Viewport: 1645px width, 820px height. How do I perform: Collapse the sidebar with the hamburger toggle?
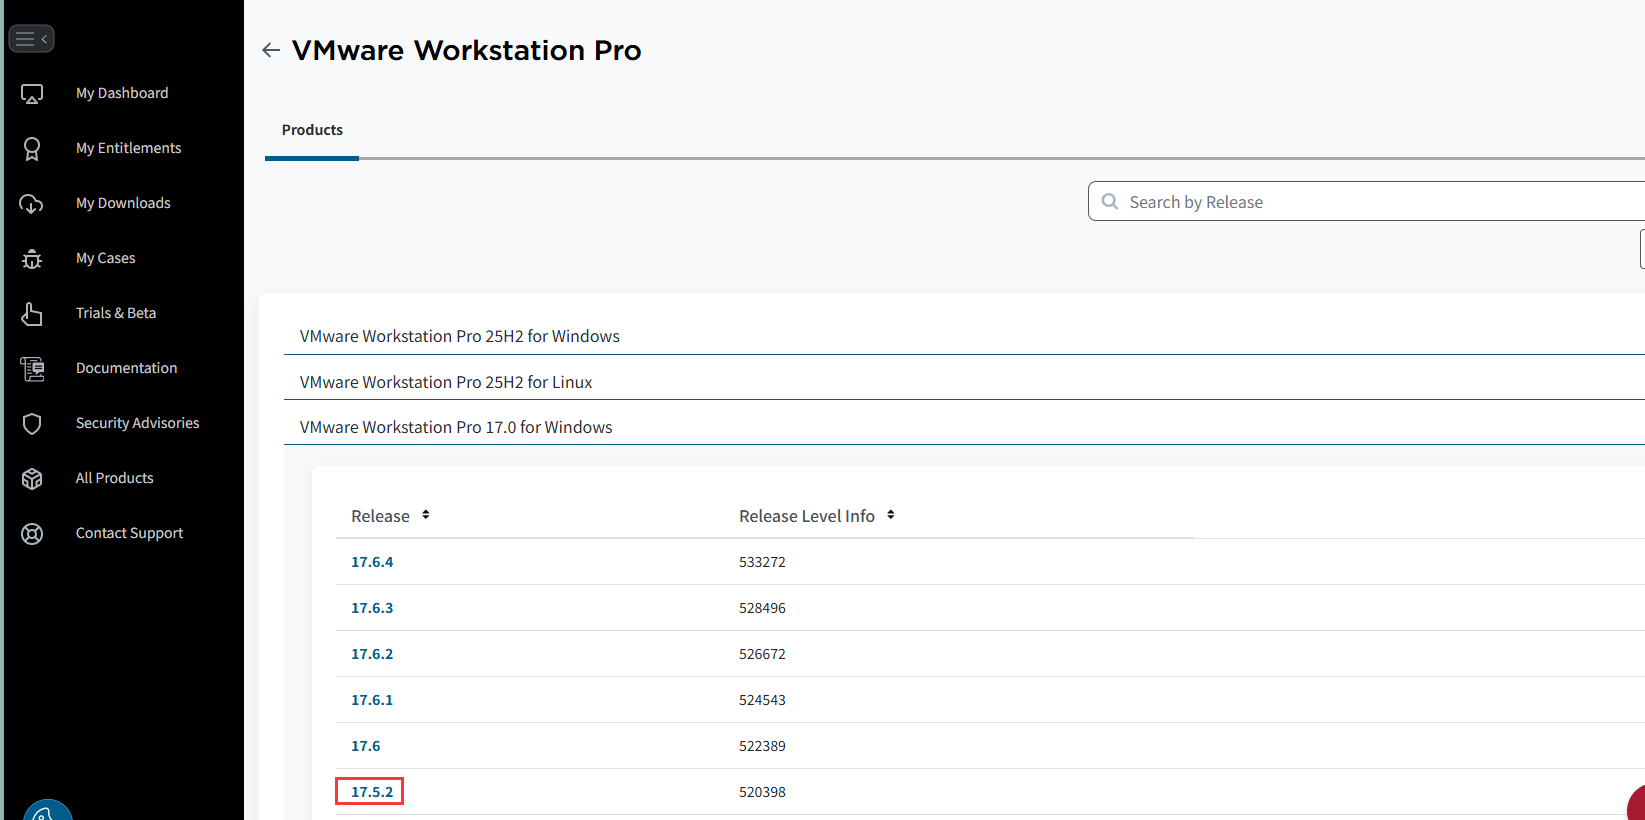[x=31, y=39]
